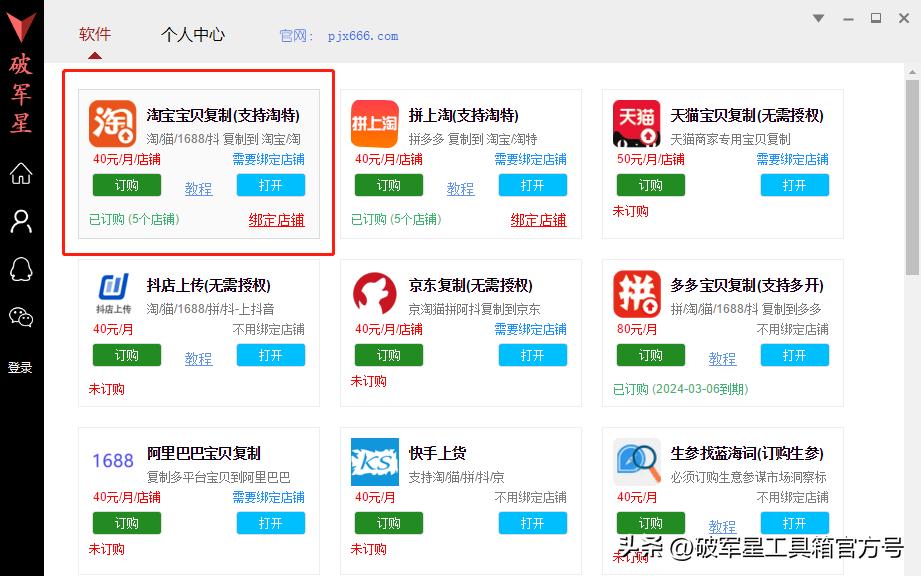Switch to the 软件 tab
The width and height of the screenshot is (921, 576).
[x=95, y=32]
